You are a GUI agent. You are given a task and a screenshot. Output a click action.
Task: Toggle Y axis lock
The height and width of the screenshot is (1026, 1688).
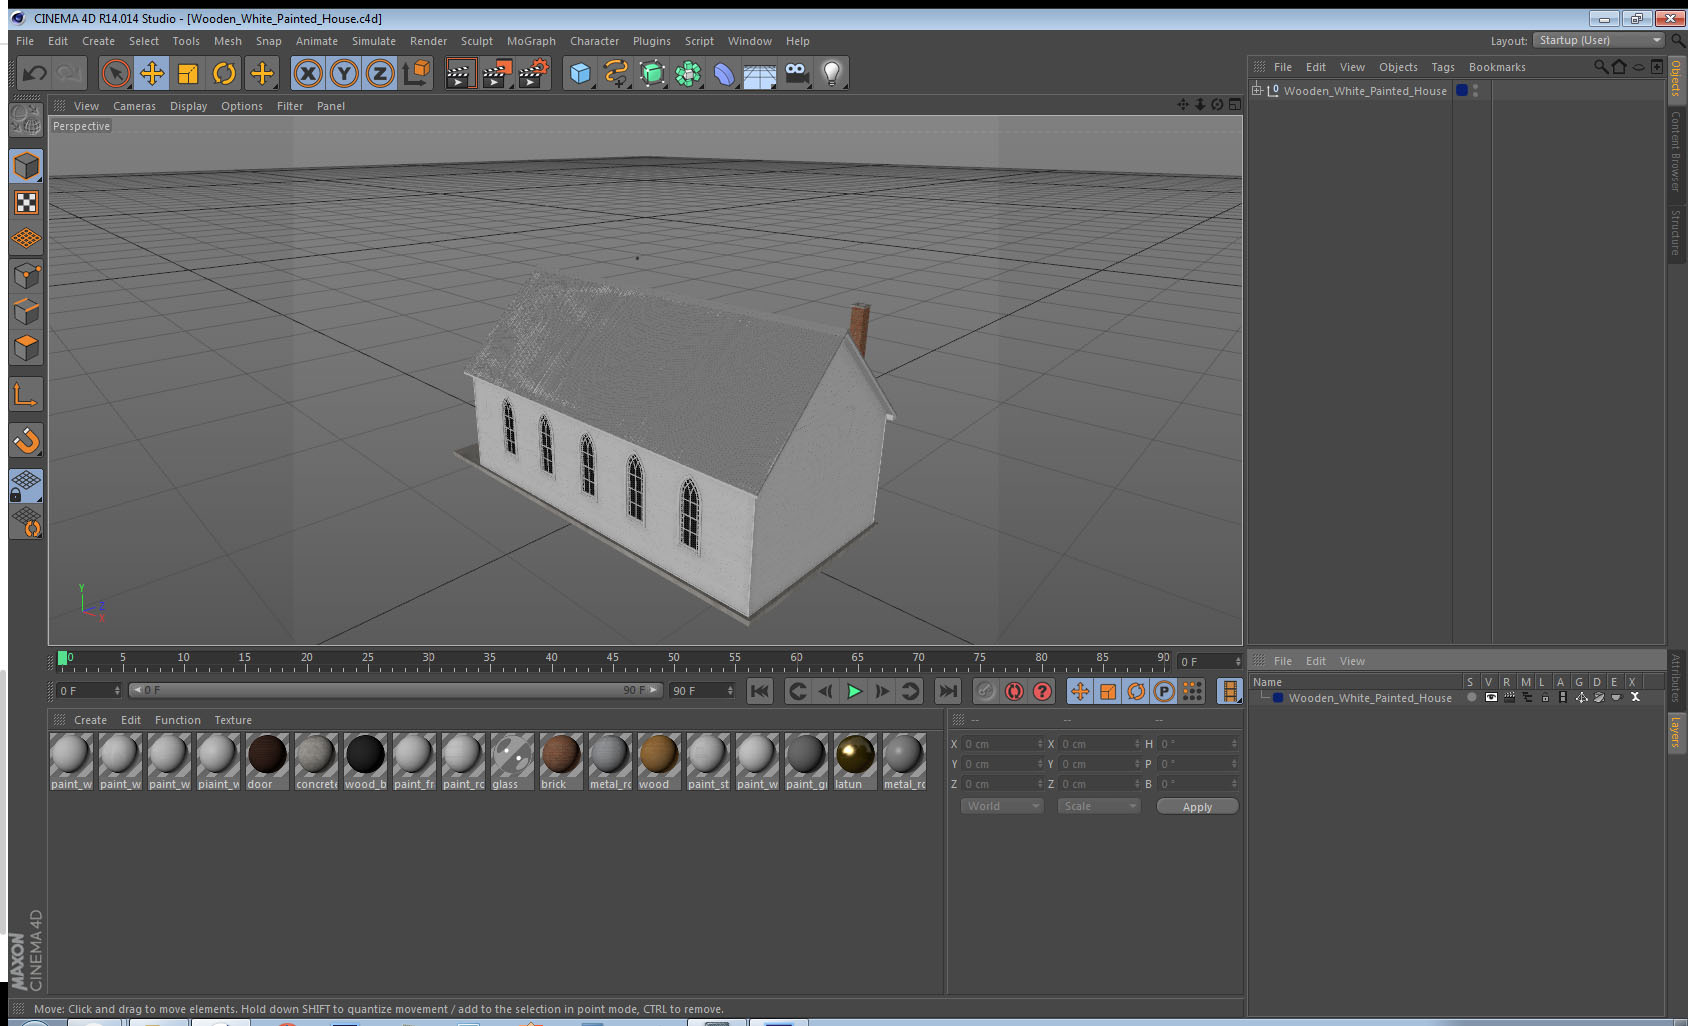(344, 73)
